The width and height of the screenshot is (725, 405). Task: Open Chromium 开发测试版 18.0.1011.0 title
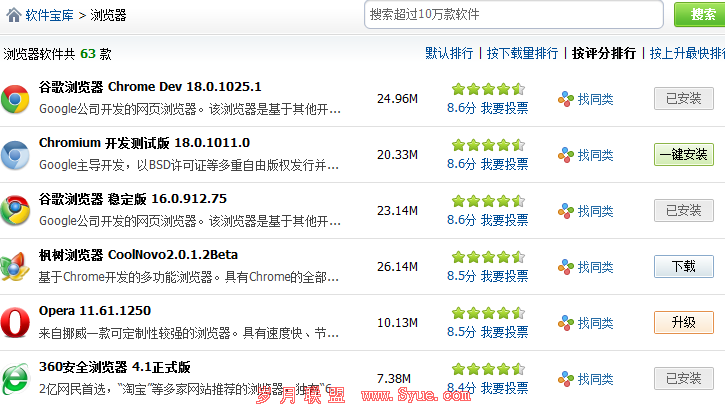pyautogui.click(x=144, y=143)
